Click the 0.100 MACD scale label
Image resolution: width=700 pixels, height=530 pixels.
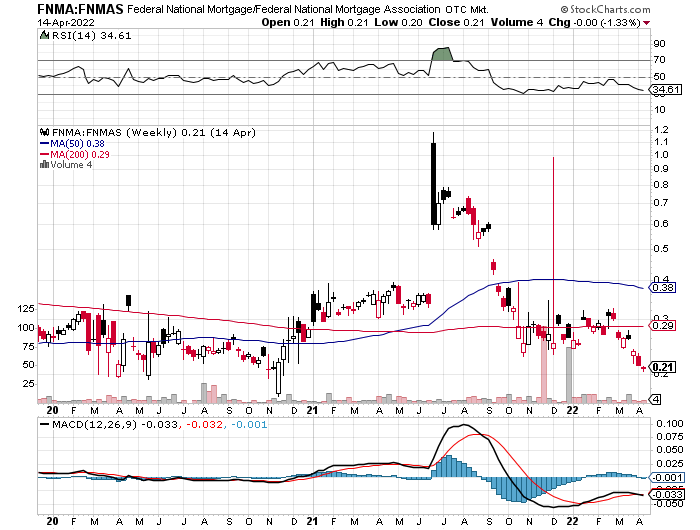point(670,423)
